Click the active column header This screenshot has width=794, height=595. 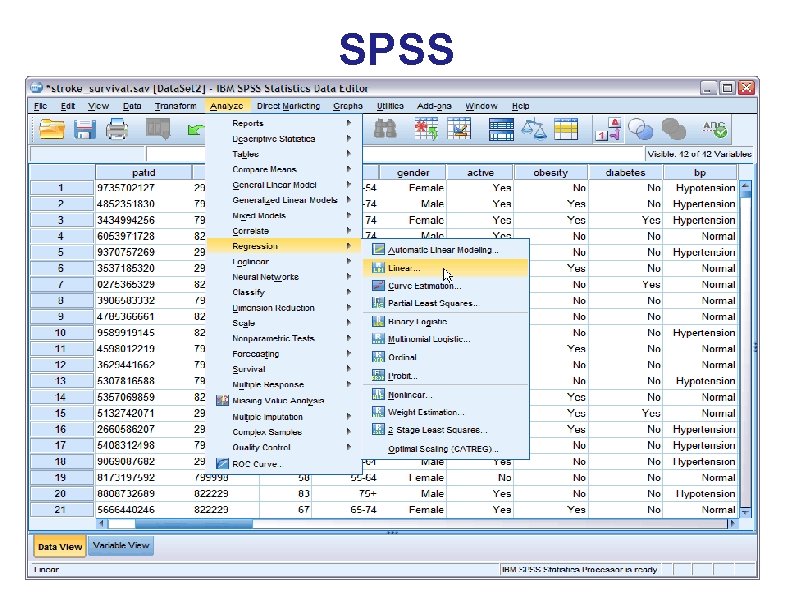tap(480, 173)
